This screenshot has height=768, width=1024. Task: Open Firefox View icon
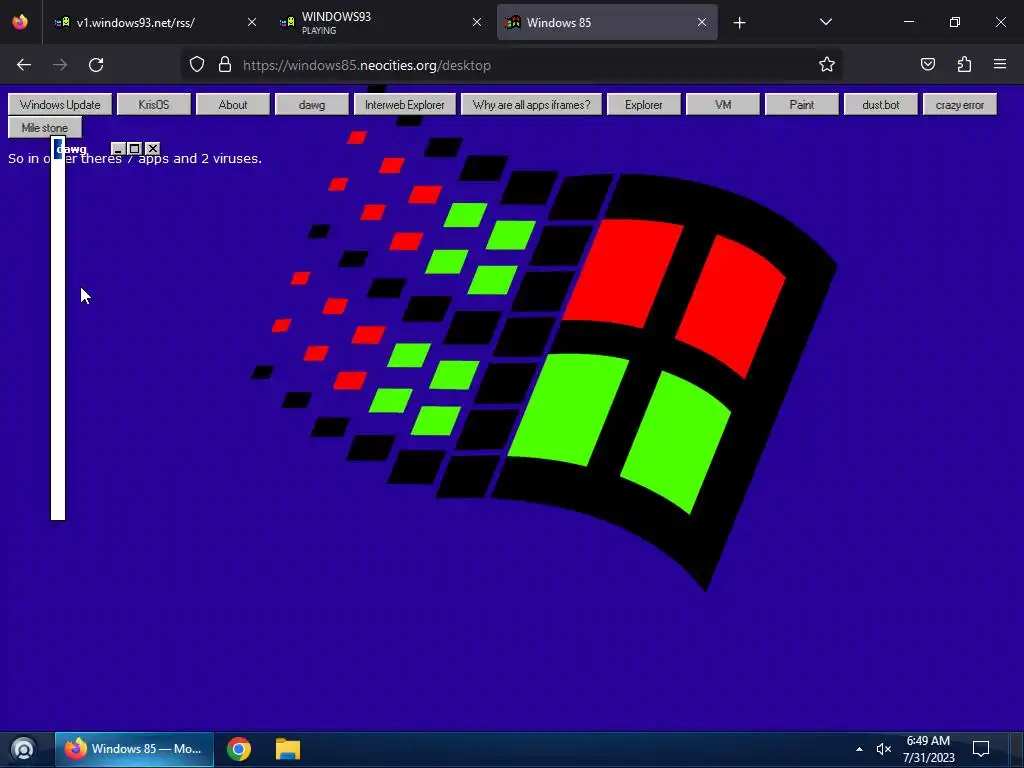click(20, 22)
